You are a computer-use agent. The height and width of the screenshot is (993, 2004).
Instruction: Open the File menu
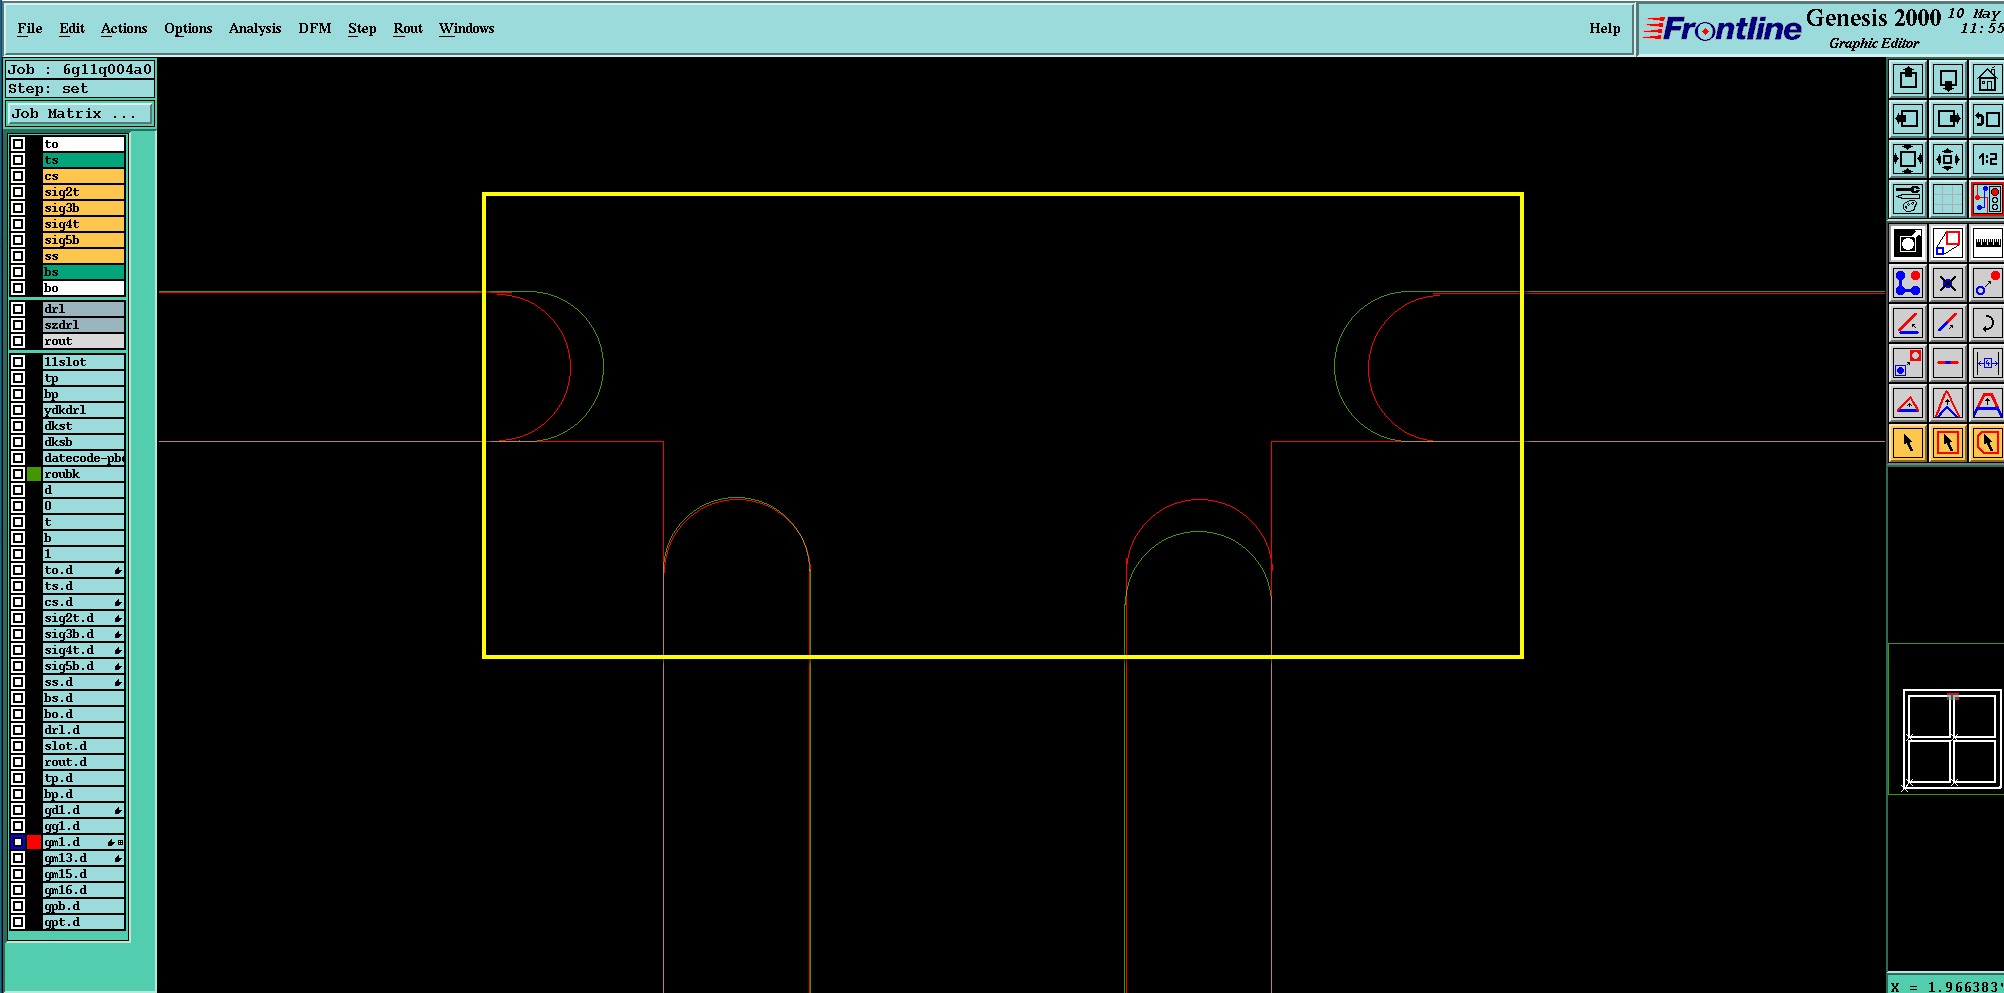point(30,28)
